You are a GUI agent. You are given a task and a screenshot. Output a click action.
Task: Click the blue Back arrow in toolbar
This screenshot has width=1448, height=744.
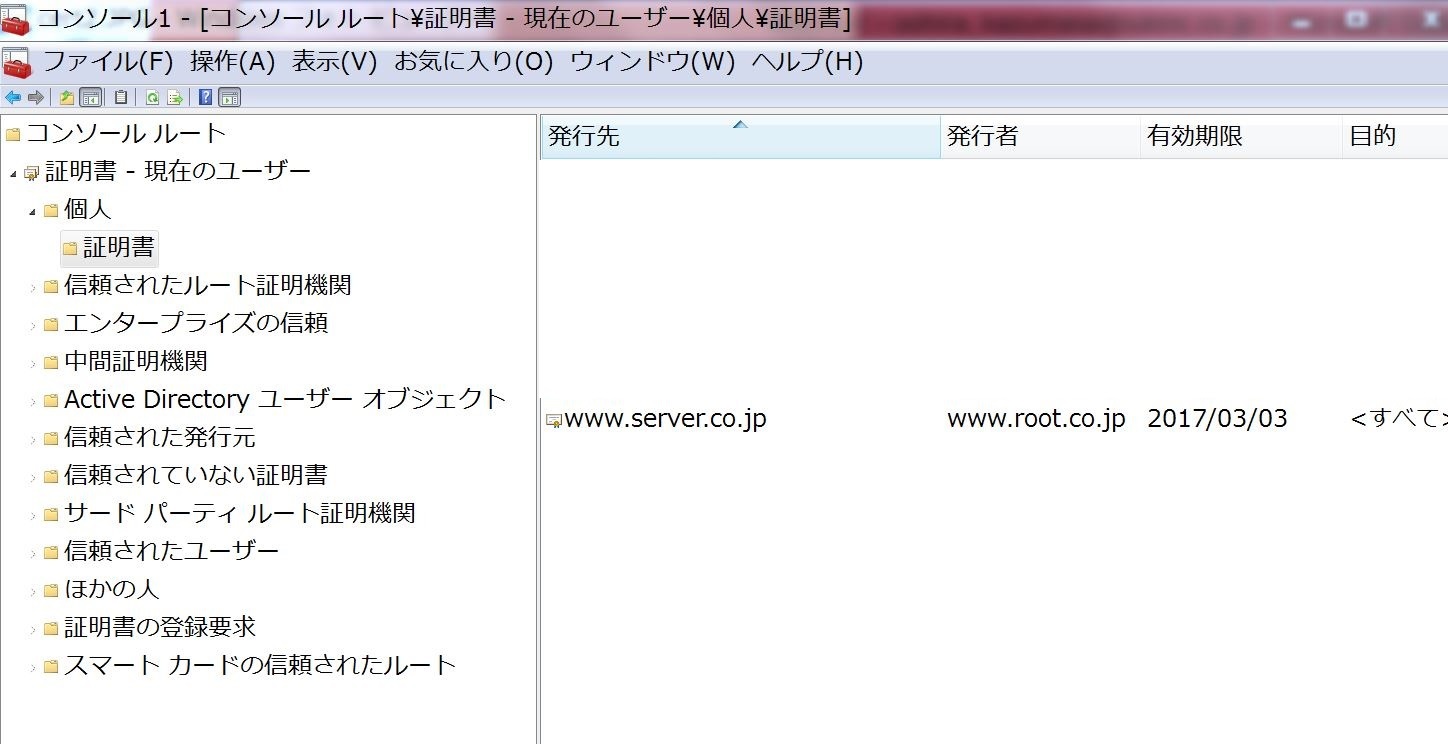[x=13, y=97]
